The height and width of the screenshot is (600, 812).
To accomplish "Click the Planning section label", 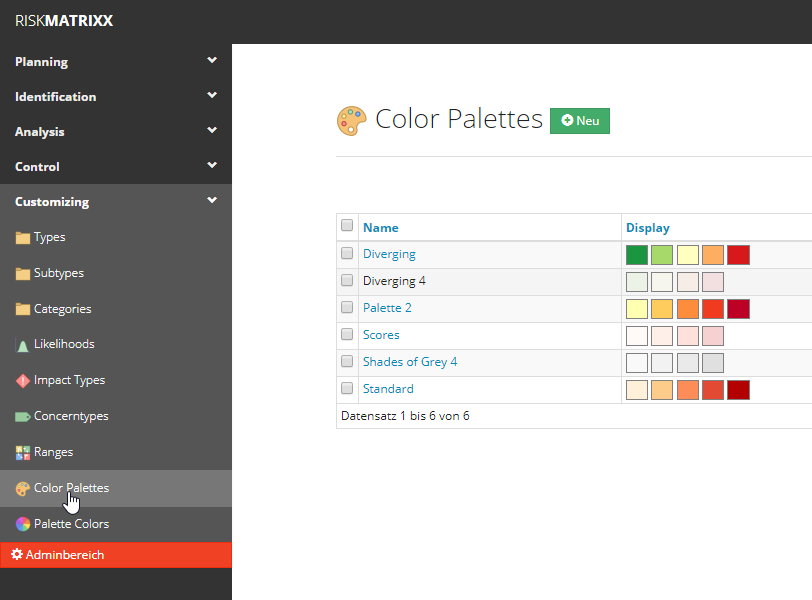I will click(41, 62).
